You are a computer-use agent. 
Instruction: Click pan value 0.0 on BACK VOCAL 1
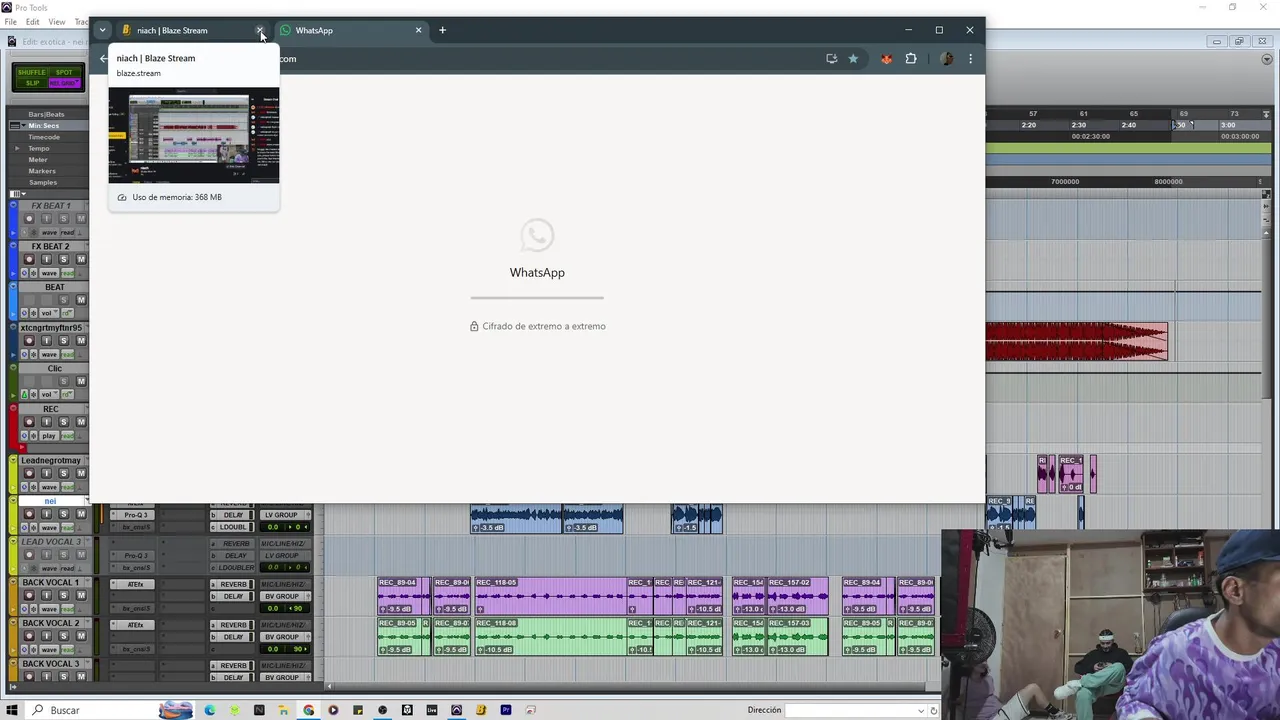pyautogui.click(x=272, y=608)
